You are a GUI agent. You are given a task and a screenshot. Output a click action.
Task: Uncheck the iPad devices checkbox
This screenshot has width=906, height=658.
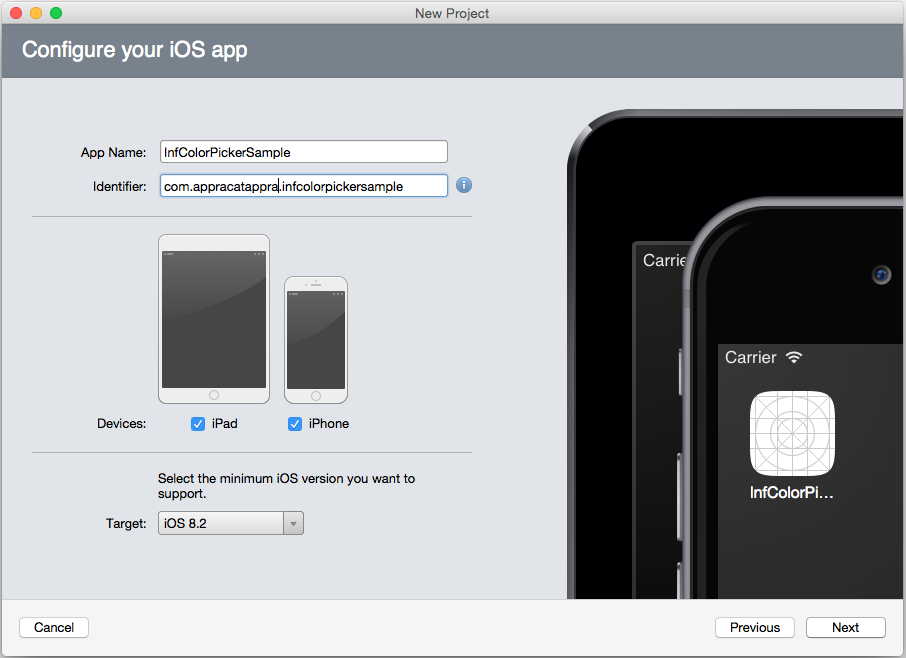click(x=198, y=423)
